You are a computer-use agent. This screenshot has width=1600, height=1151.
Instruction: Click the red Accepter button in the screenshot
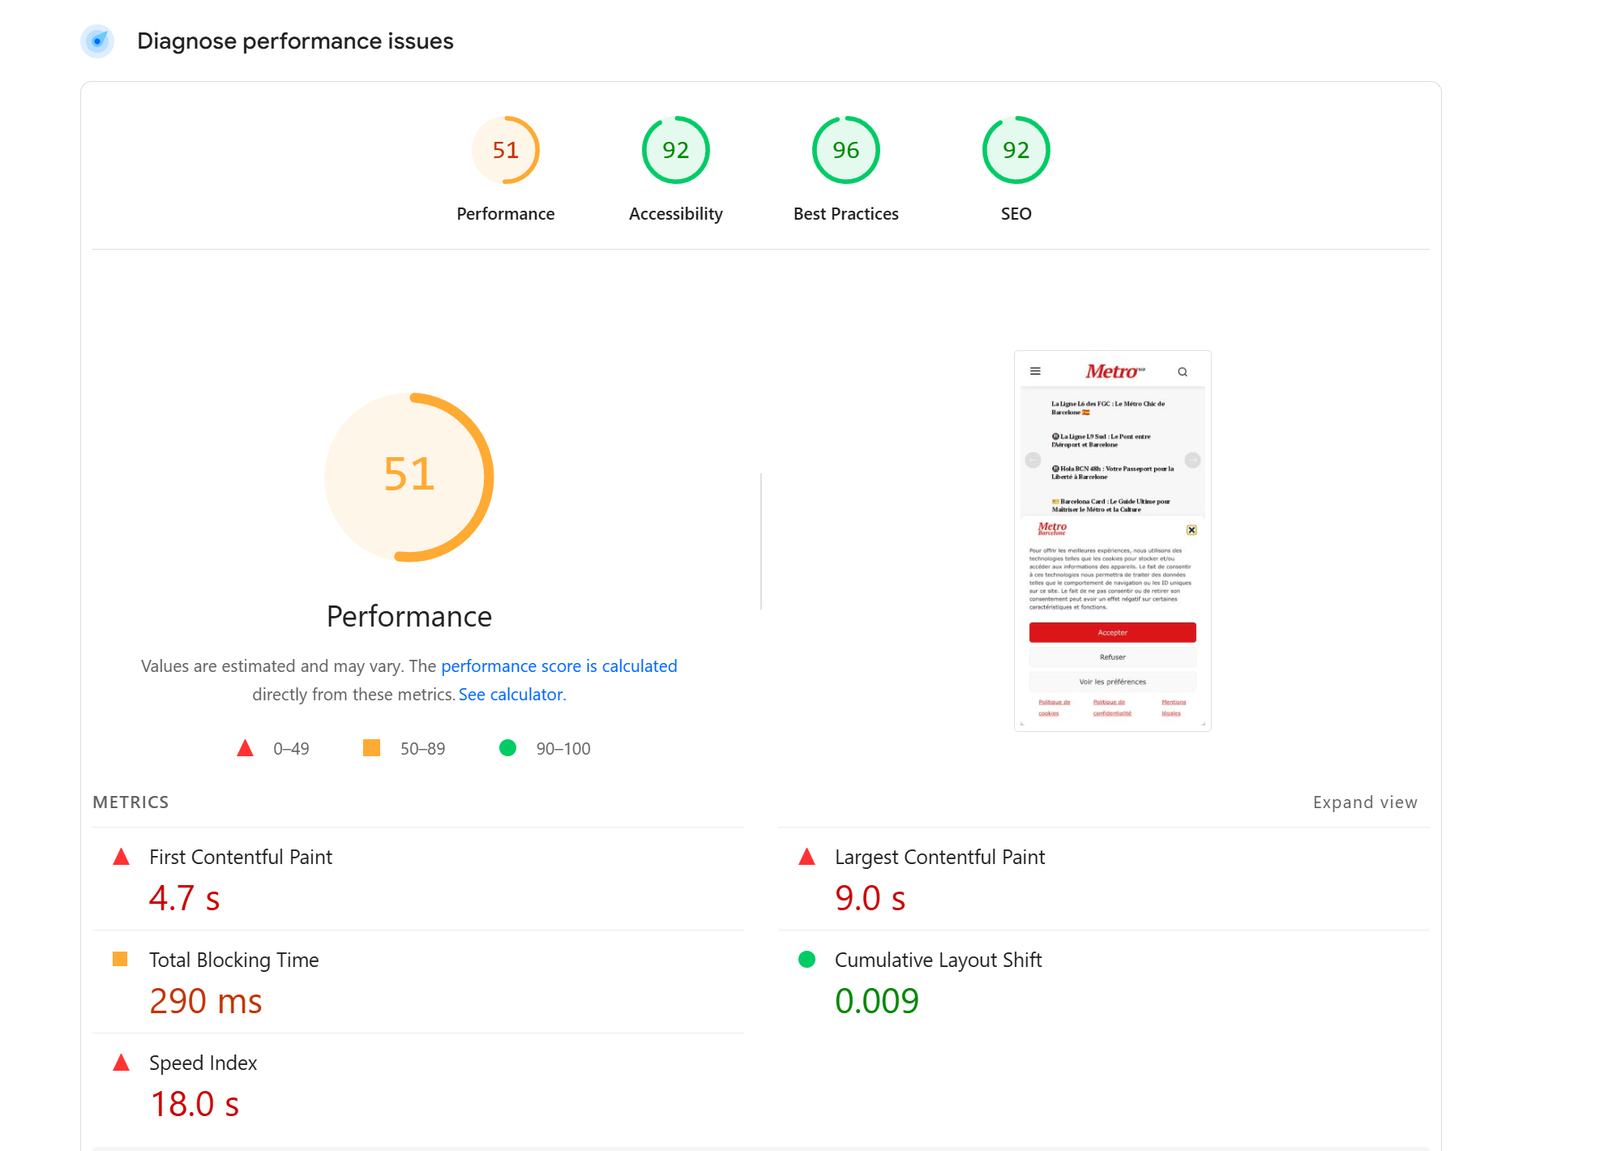coord(1113,632)
